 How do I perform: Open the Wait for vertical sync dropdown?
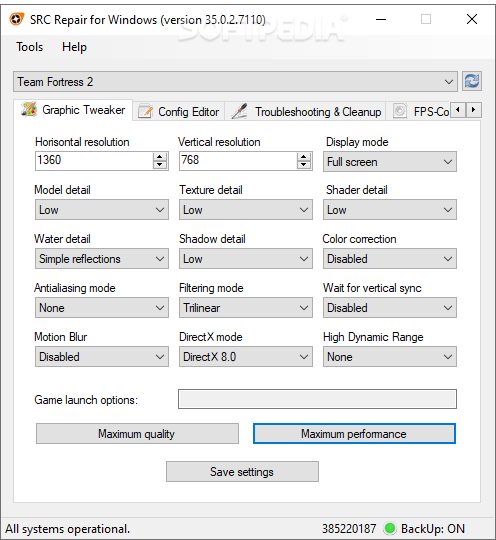coord(390,308)
